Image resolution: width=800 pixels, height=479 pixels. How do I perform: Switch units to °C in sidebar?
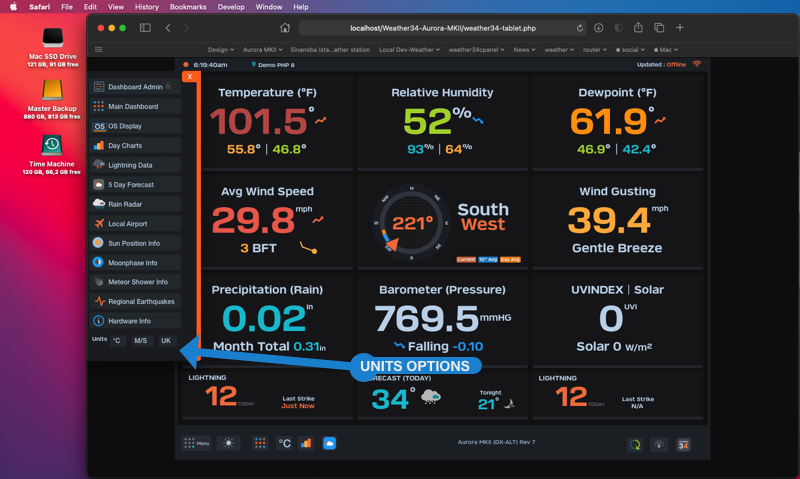point(117,340)
